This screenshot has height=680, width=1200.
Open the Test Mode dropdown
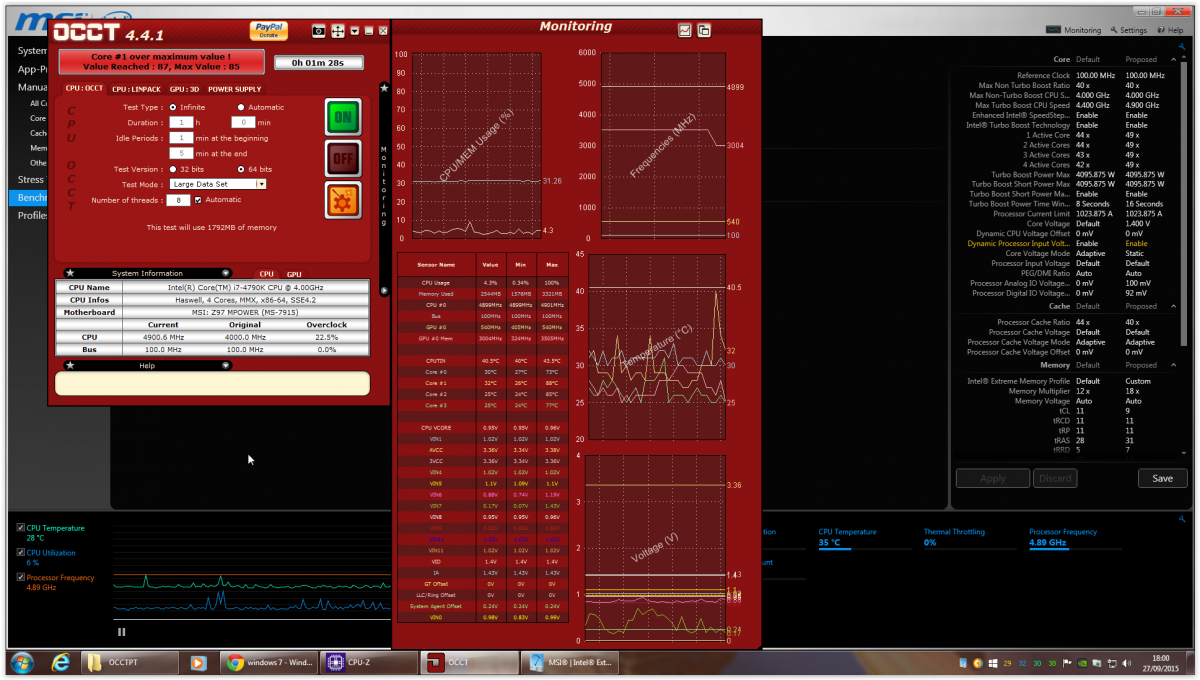[x=218, y=184]
